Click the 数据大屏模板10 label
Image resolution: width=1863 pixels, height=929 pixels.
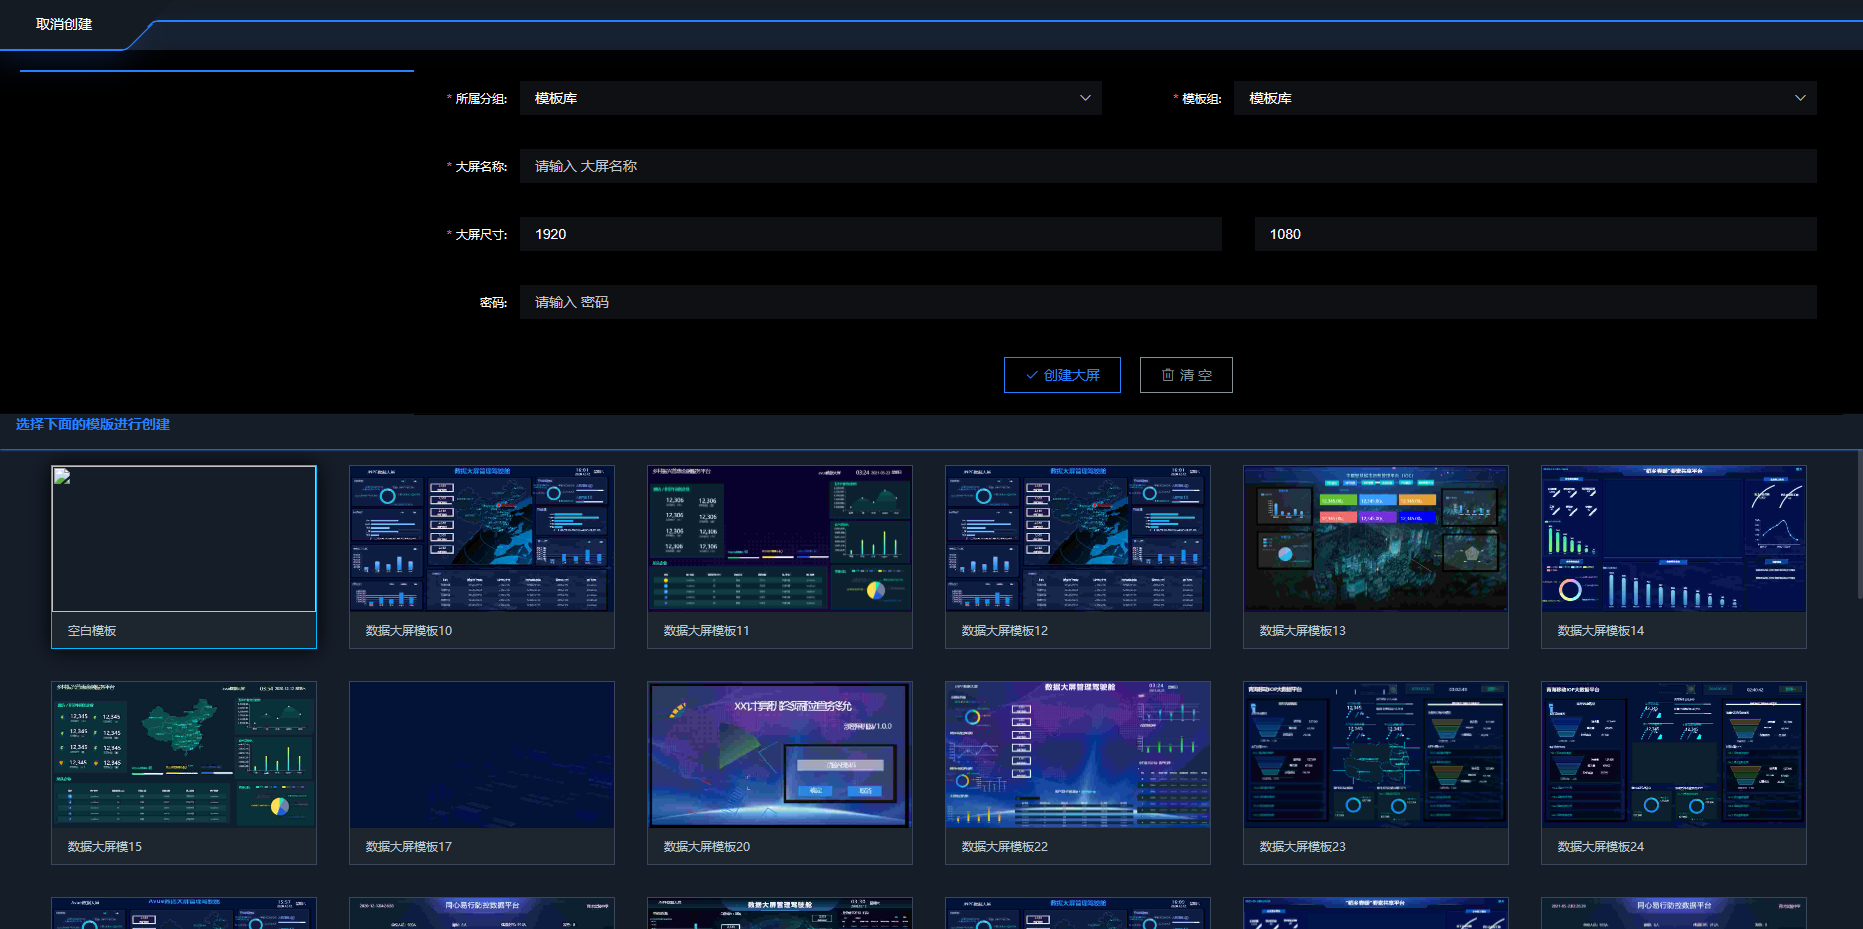[x=409, y=631]
